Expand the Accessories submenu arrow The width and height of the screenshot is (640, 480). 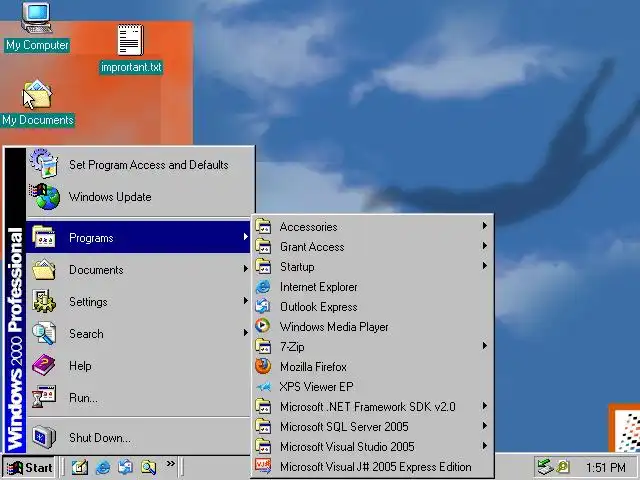(485, 226)
